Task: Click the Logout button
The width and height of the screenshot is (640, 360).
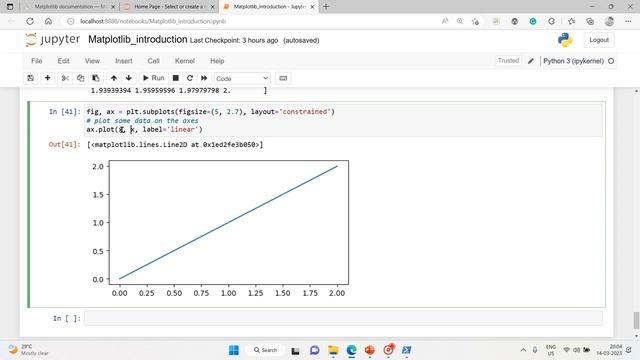Action: tap(599, 40)
